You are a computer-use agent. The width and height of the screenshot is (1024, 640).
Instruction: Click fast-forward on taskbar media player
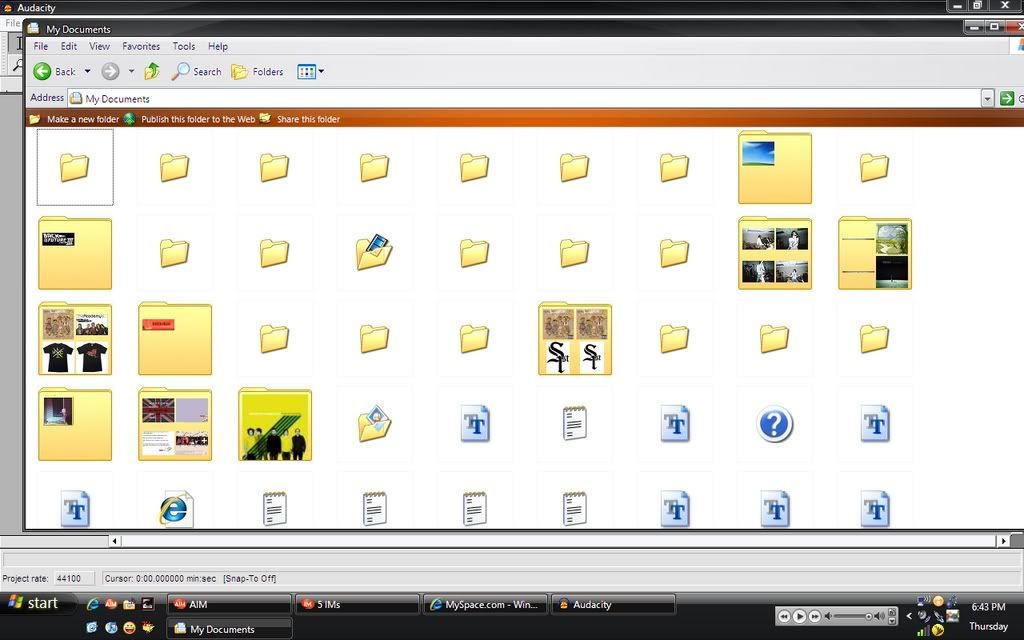pyautogui.click(x=814, y=616)
